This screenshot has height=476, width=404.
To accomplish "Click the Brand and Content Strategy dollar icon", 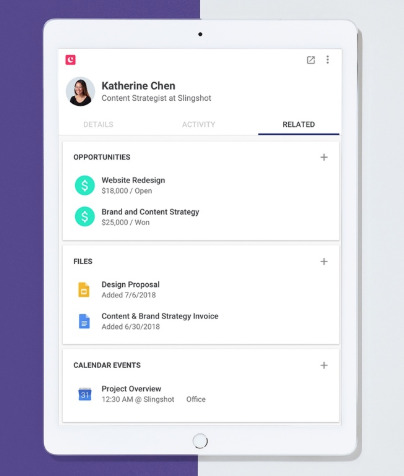I will coord(85,217).
